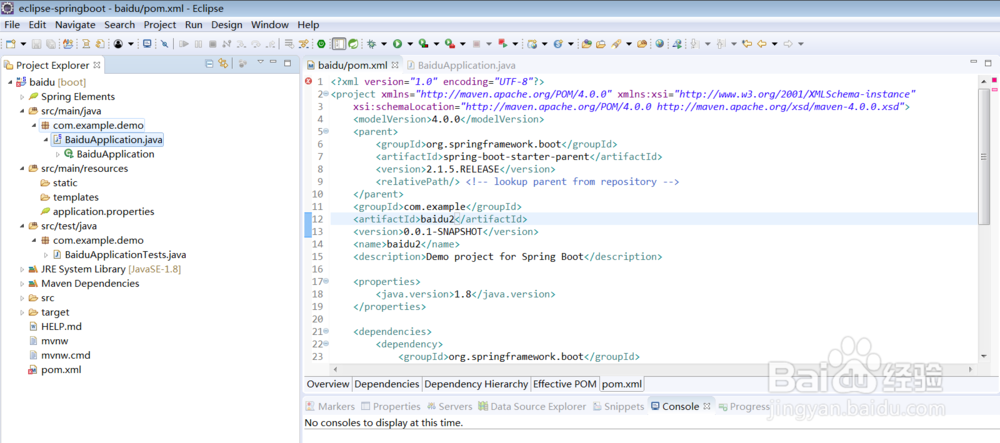Click artifactId baidu2 text on line 12
Screen dimensions: 1000x443
tap(438, 219)
